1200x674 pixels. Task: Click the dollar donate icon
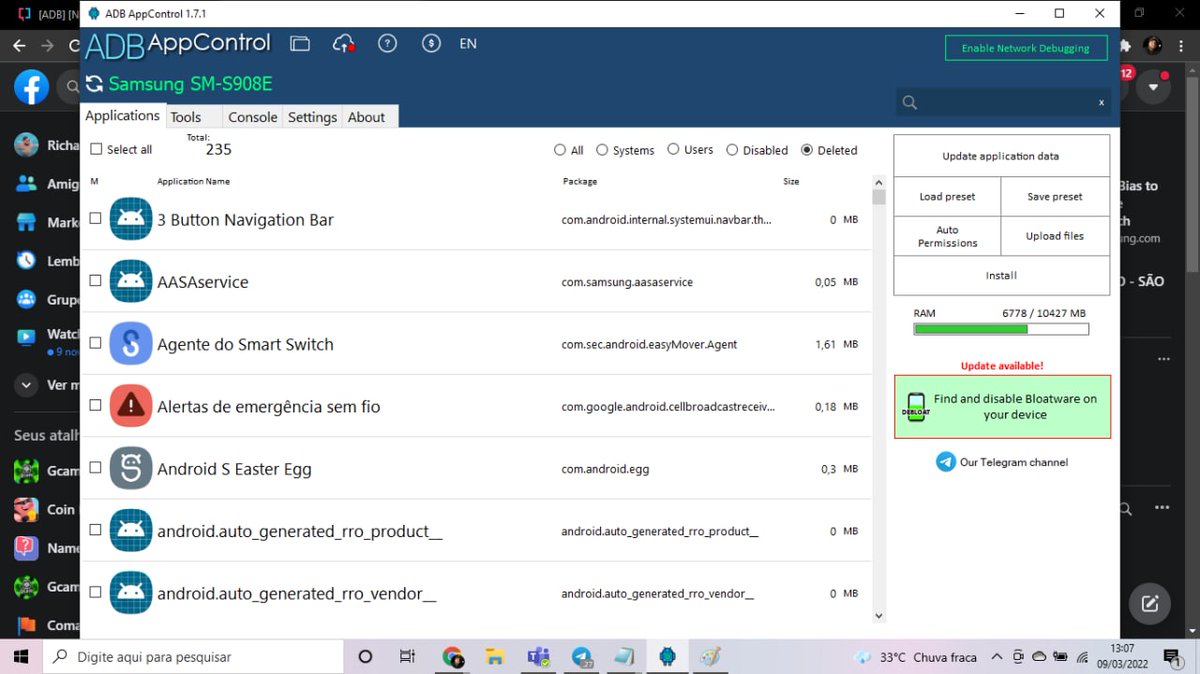[x=431, y=44]
